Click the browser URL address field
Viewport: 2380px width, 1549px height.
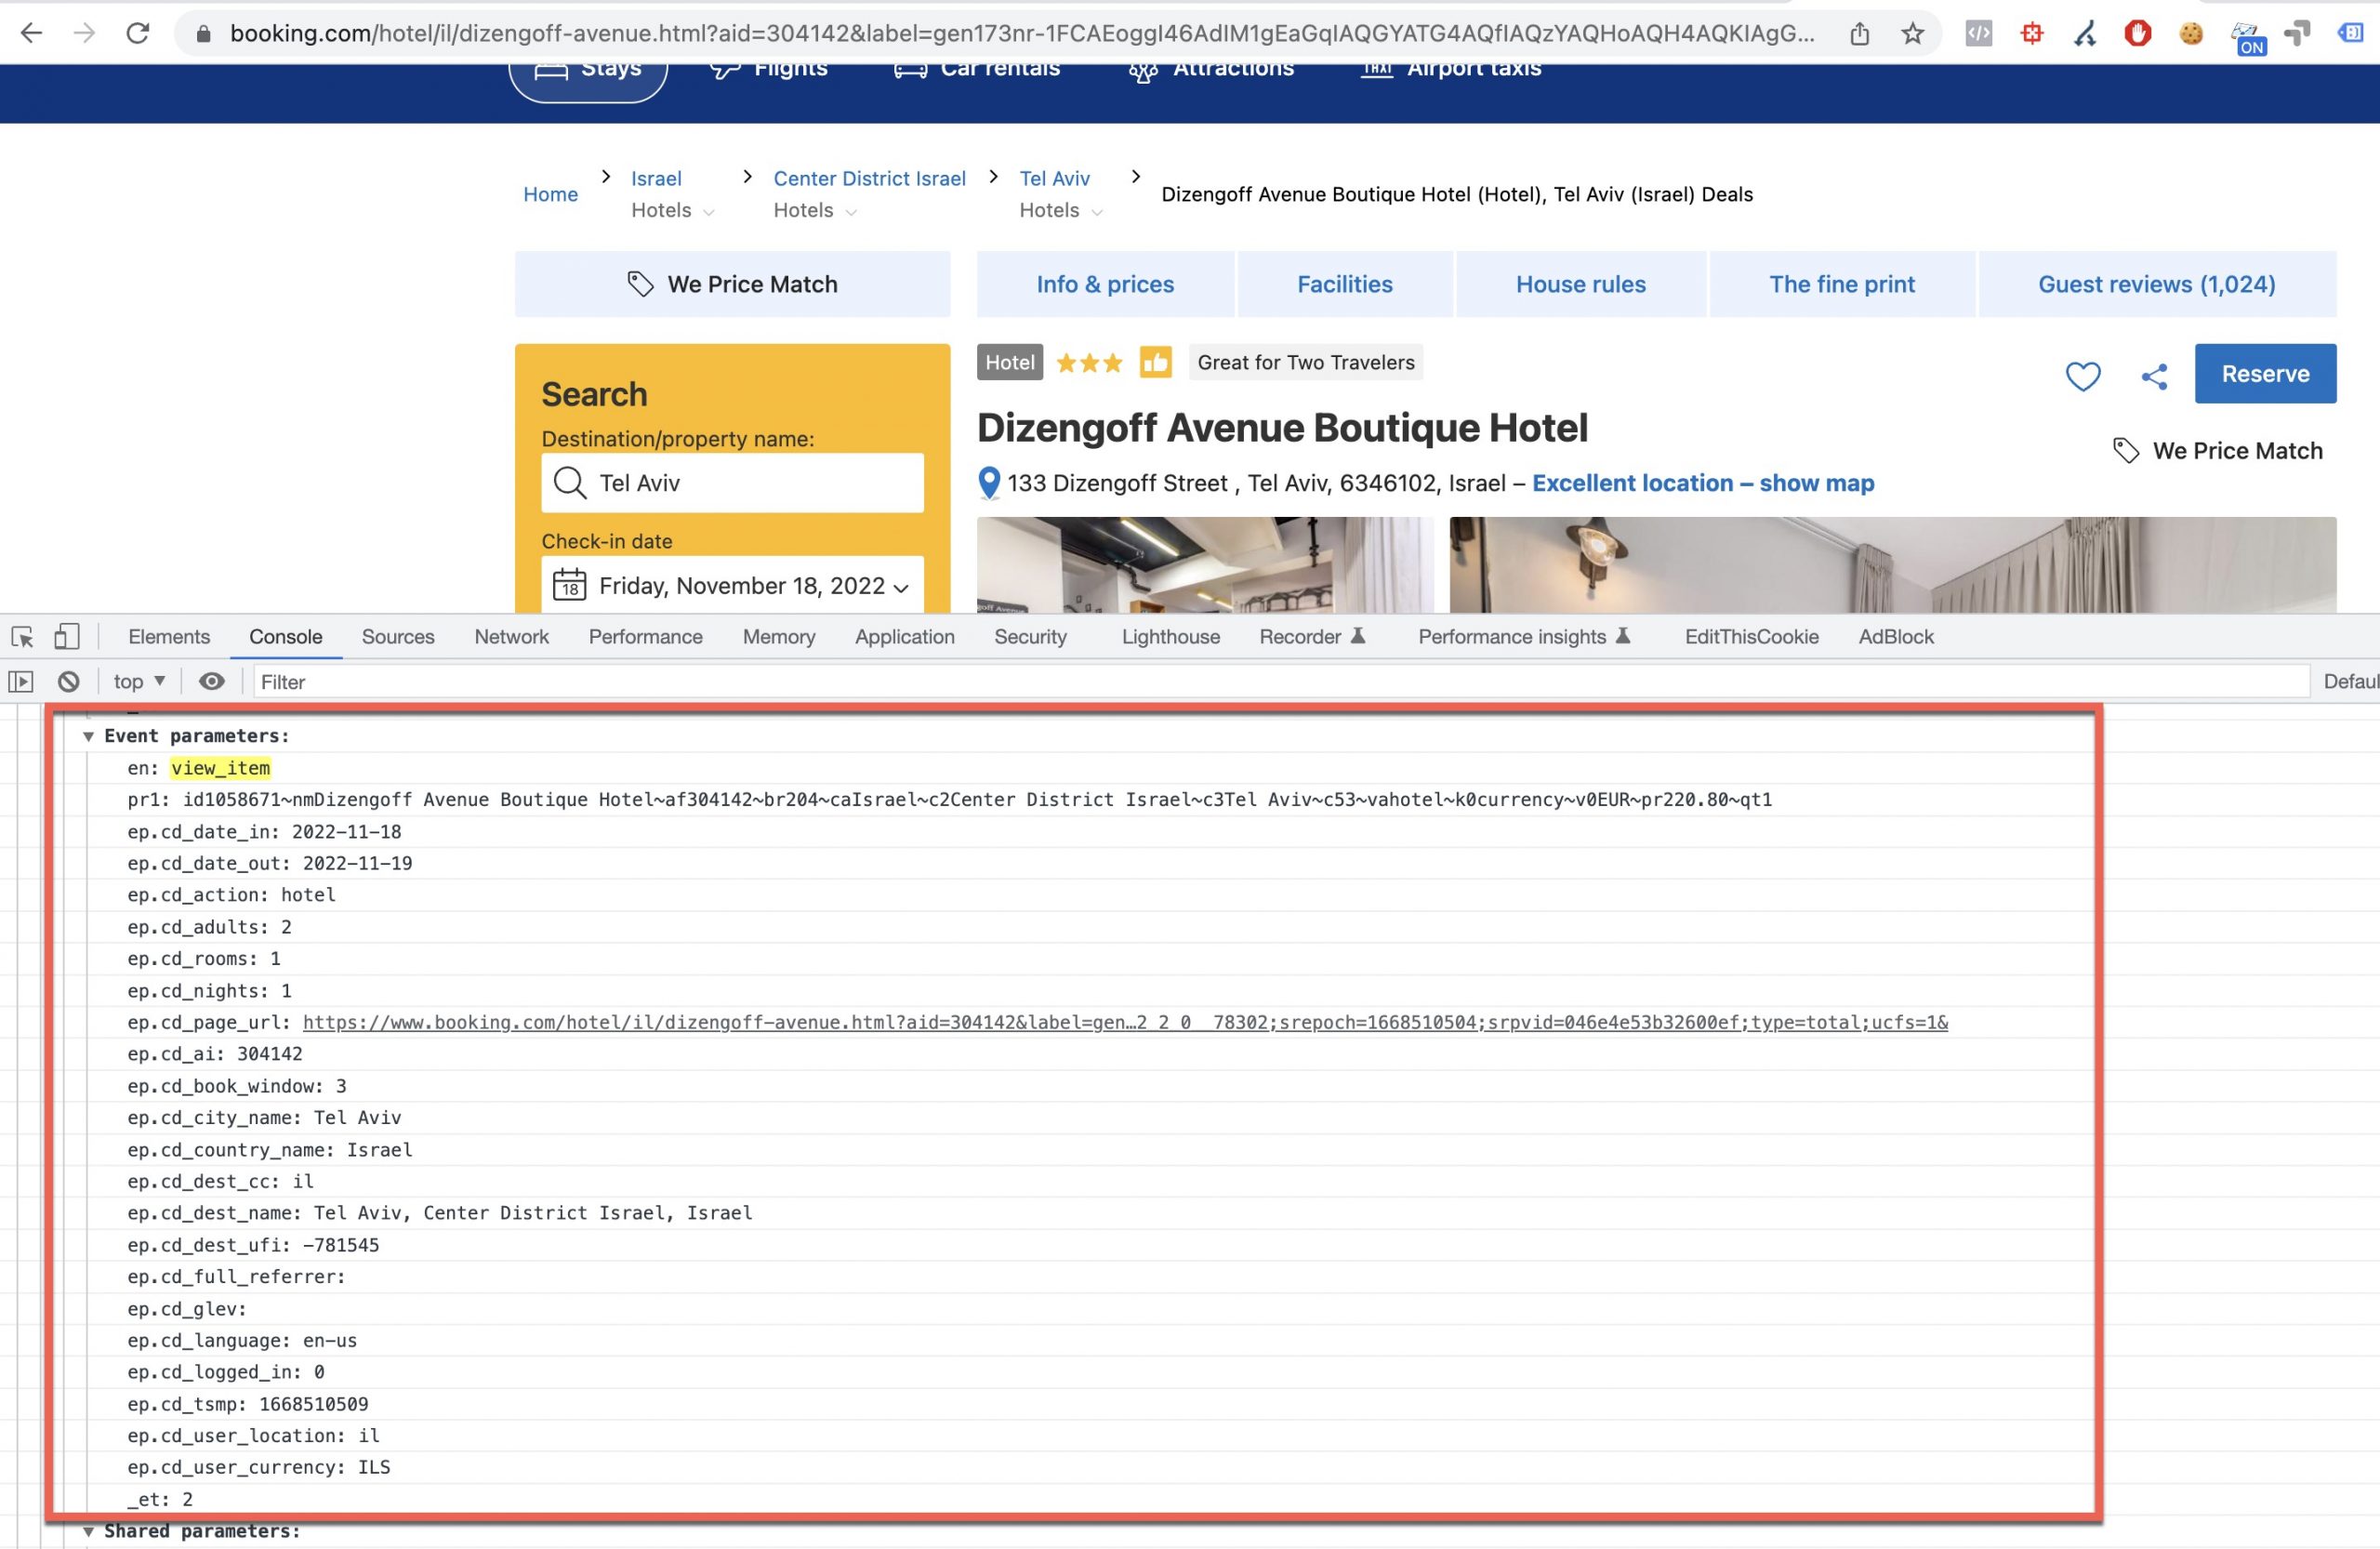[x=1020, y=33]
